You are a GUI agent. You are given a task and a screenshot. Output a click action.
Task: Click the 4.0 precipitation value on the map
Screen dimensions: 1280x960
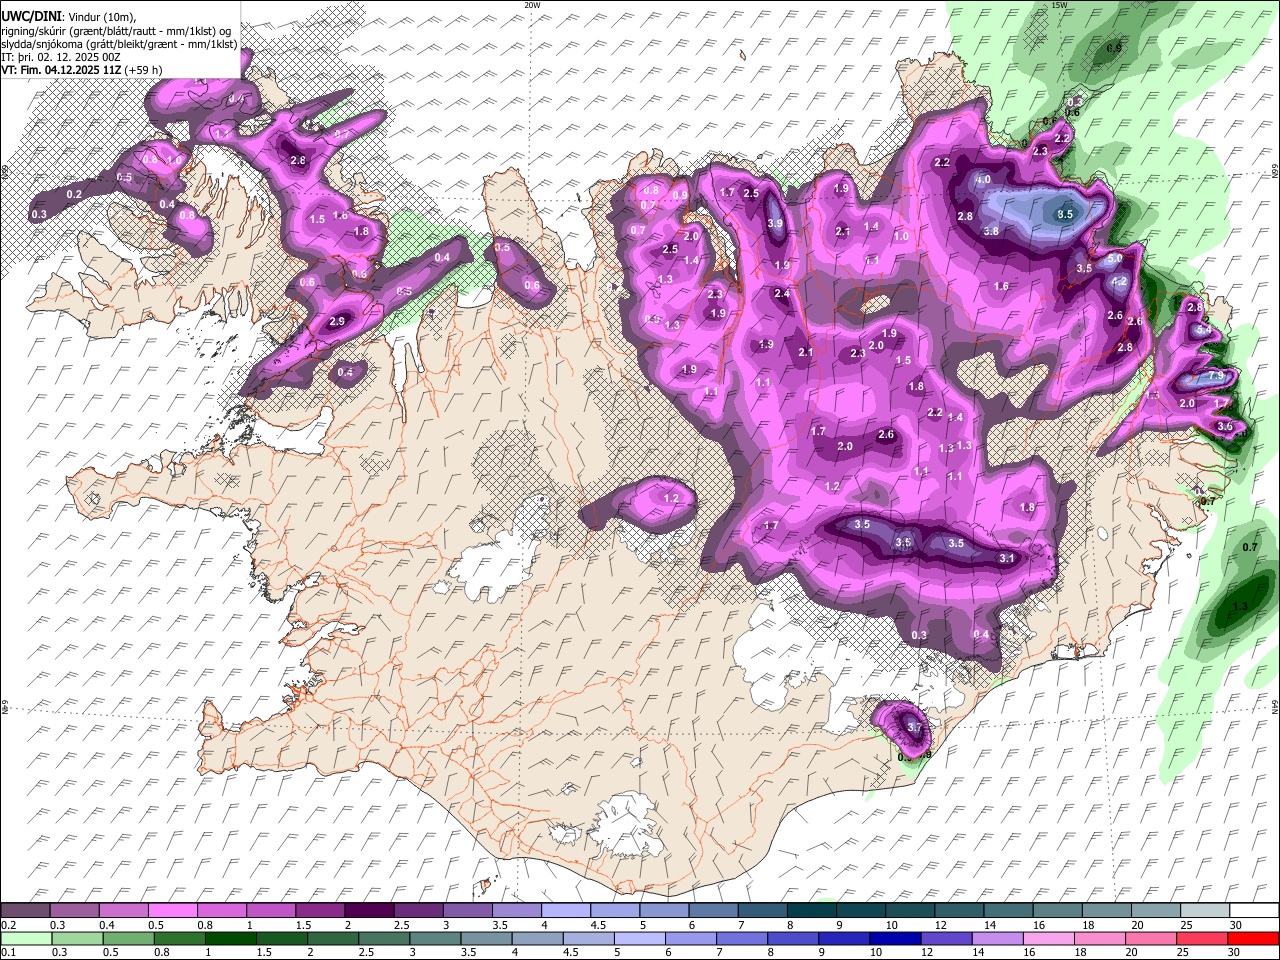tap(983, 180)
